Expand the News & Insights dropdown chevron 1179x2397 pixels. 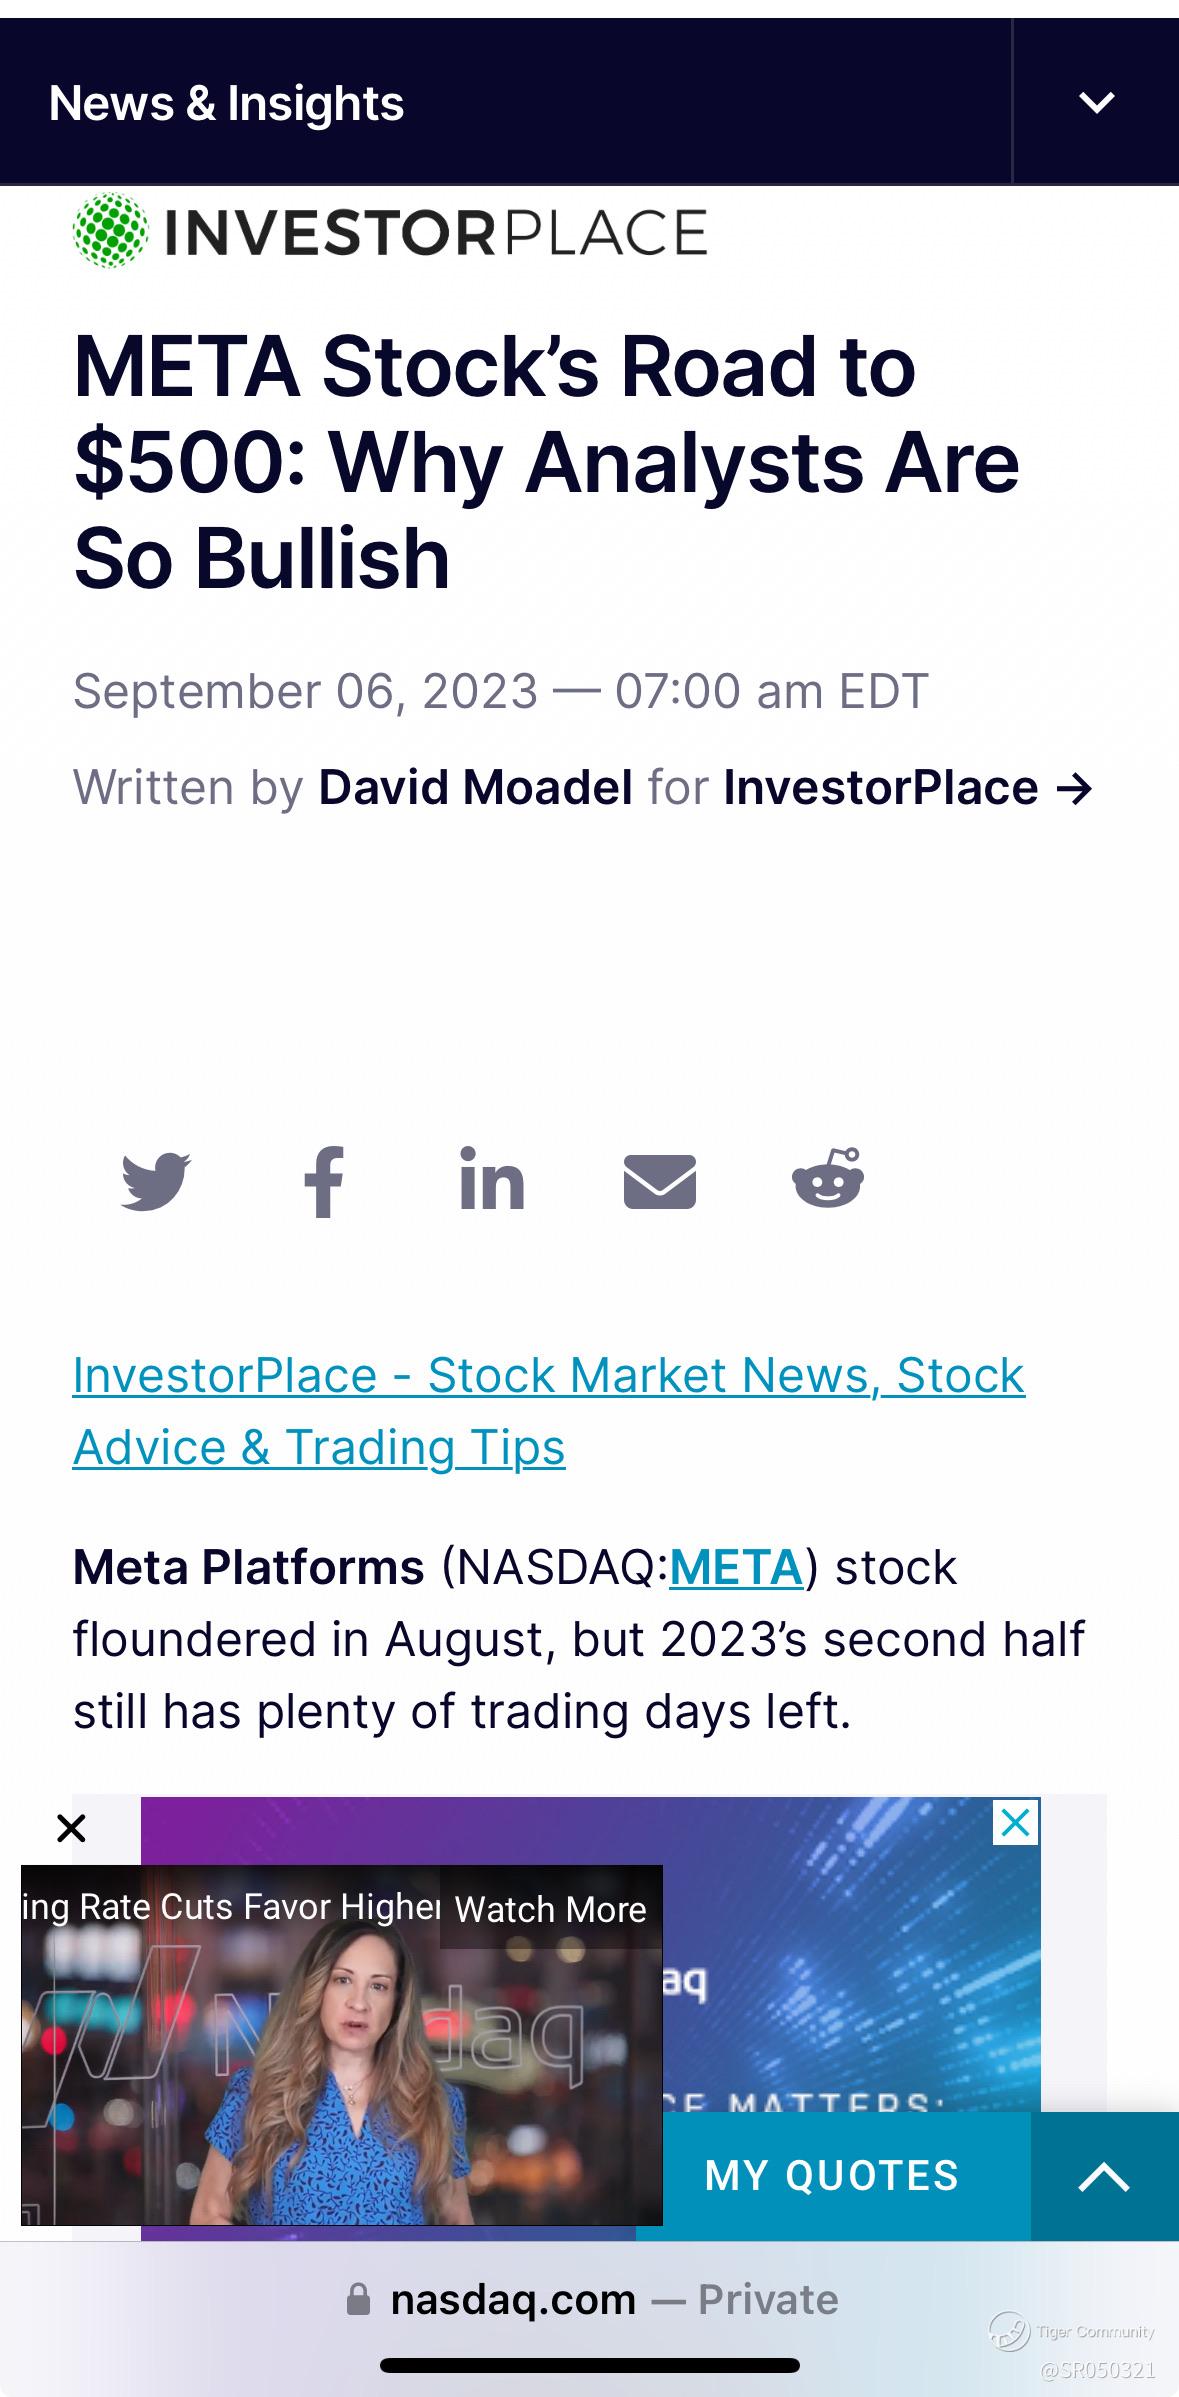(1097, 102)
